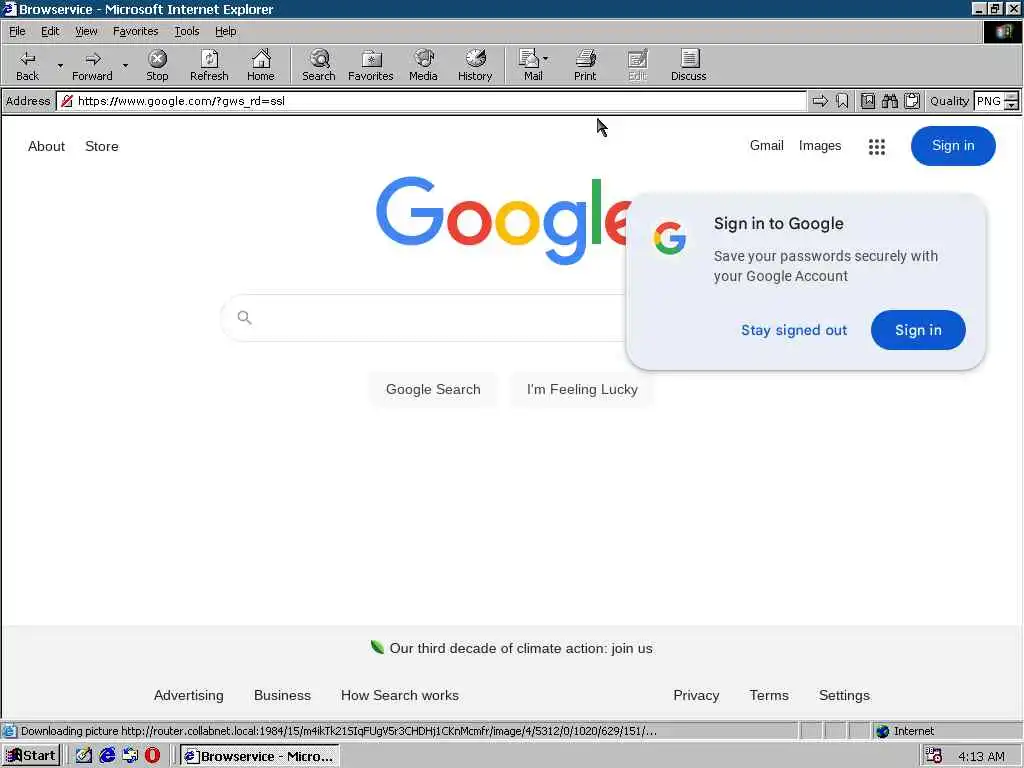This screenshot has width=1024, height=768.
Task: Step the Quality selector to the previous option
Action: [x=1012, y=97]
